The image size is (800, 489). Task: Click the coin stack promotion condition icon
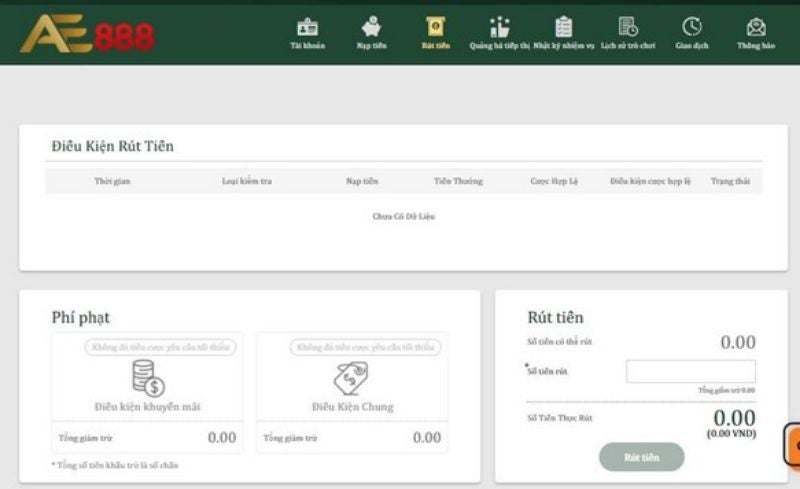click(x=148, y=377)
